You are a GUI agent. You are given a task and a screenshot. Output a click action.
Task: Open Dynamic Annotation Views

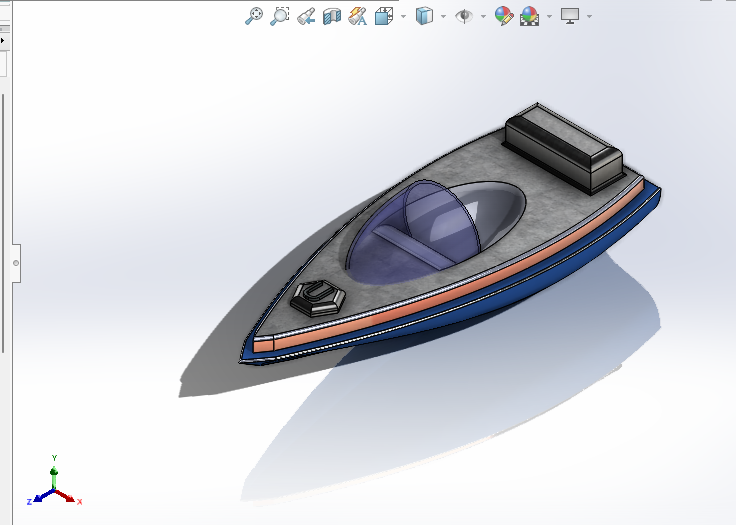pyautogui.click(x=358, y=16)
